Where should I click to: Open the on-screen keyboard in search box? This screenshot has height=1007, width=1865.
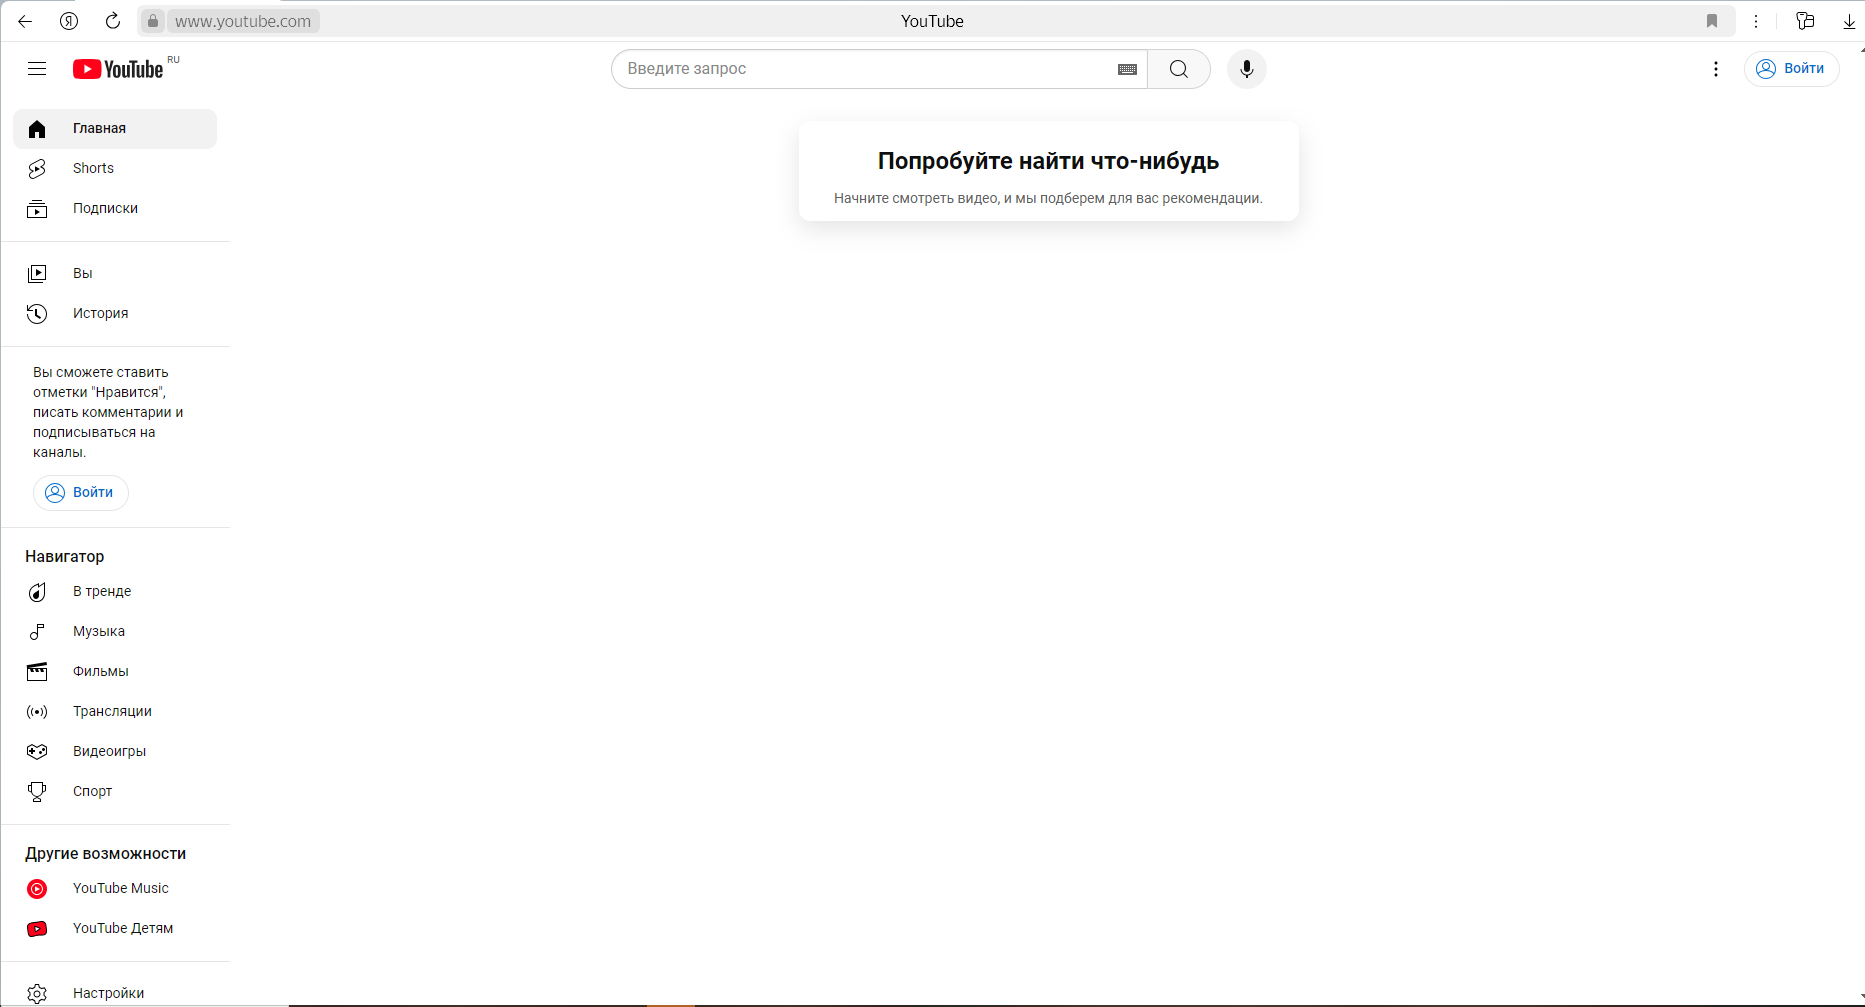click(1127, 69)
